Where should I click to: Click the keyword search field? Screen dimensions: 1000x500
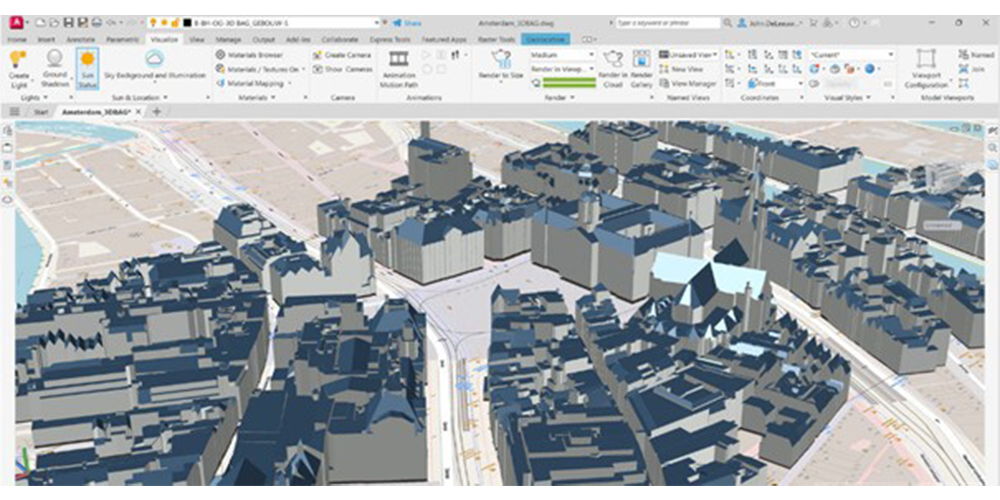(x=665, y=22)
